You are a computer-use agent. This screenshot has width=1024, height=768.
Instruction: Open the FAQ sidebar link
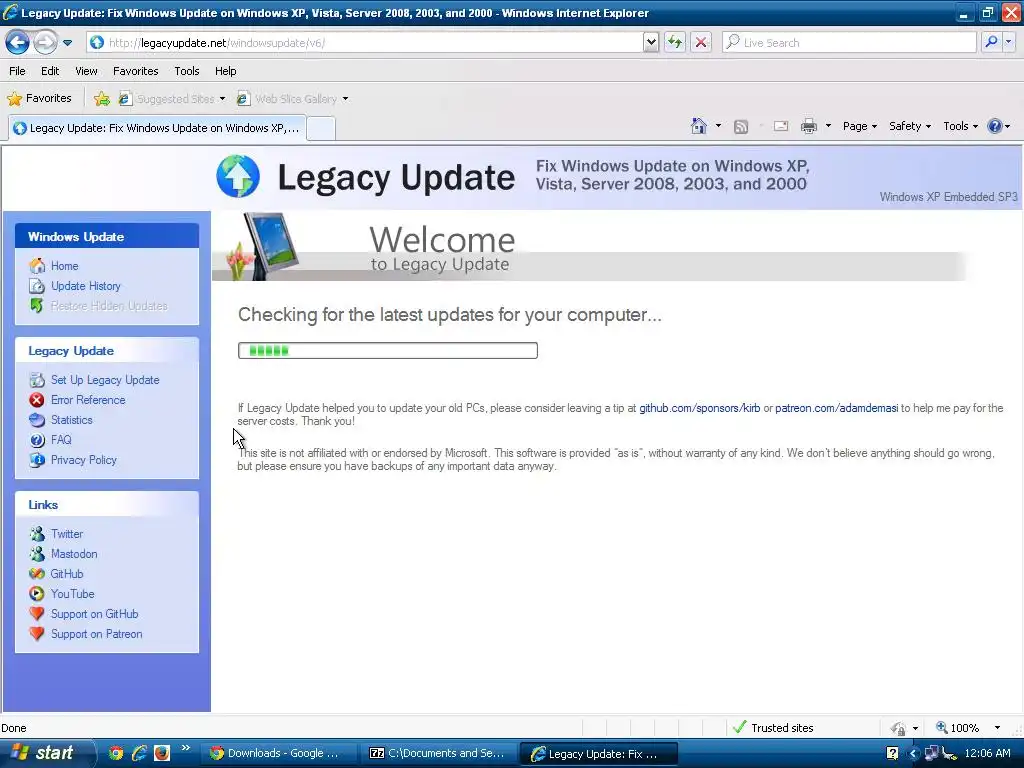point(61,440)
